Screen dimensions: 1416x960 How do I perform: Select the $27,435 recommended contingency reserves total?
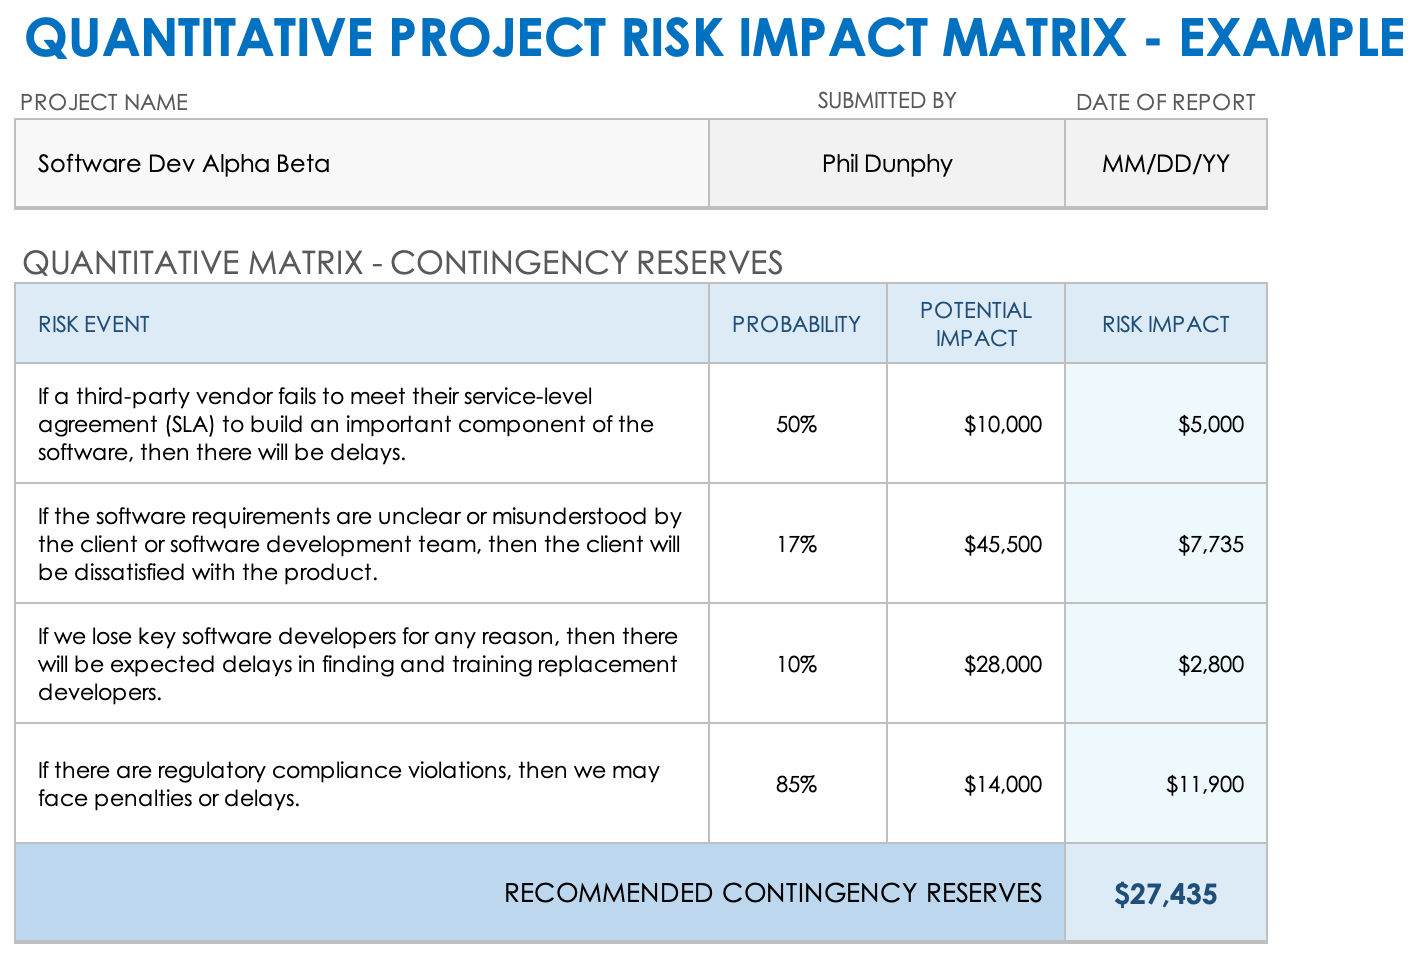[1165, 893]
